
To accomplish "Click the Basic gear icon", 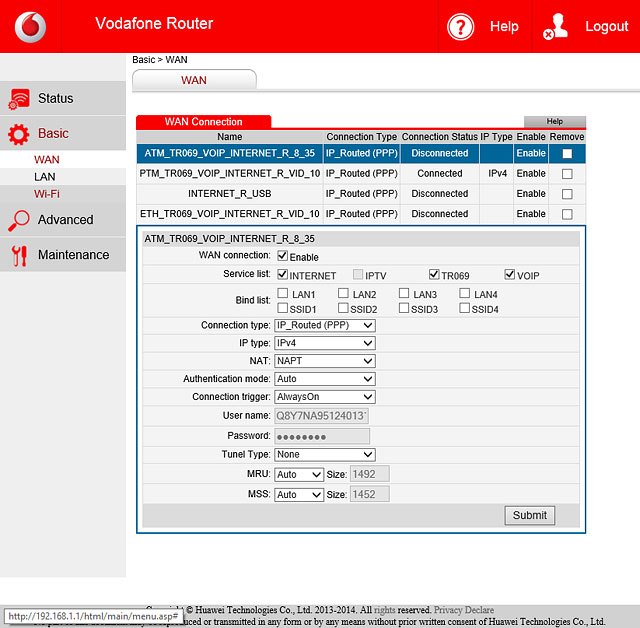I will 19,134.
